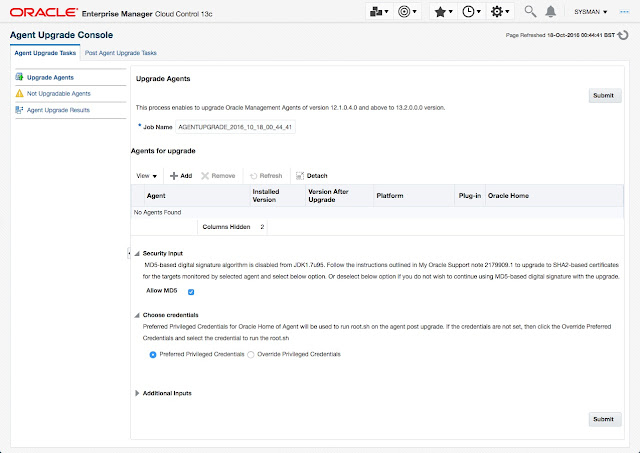This screenshot has height=453, width=640.
Task: Expand the Additional Inputs section
Action: (x=137, y=393)
